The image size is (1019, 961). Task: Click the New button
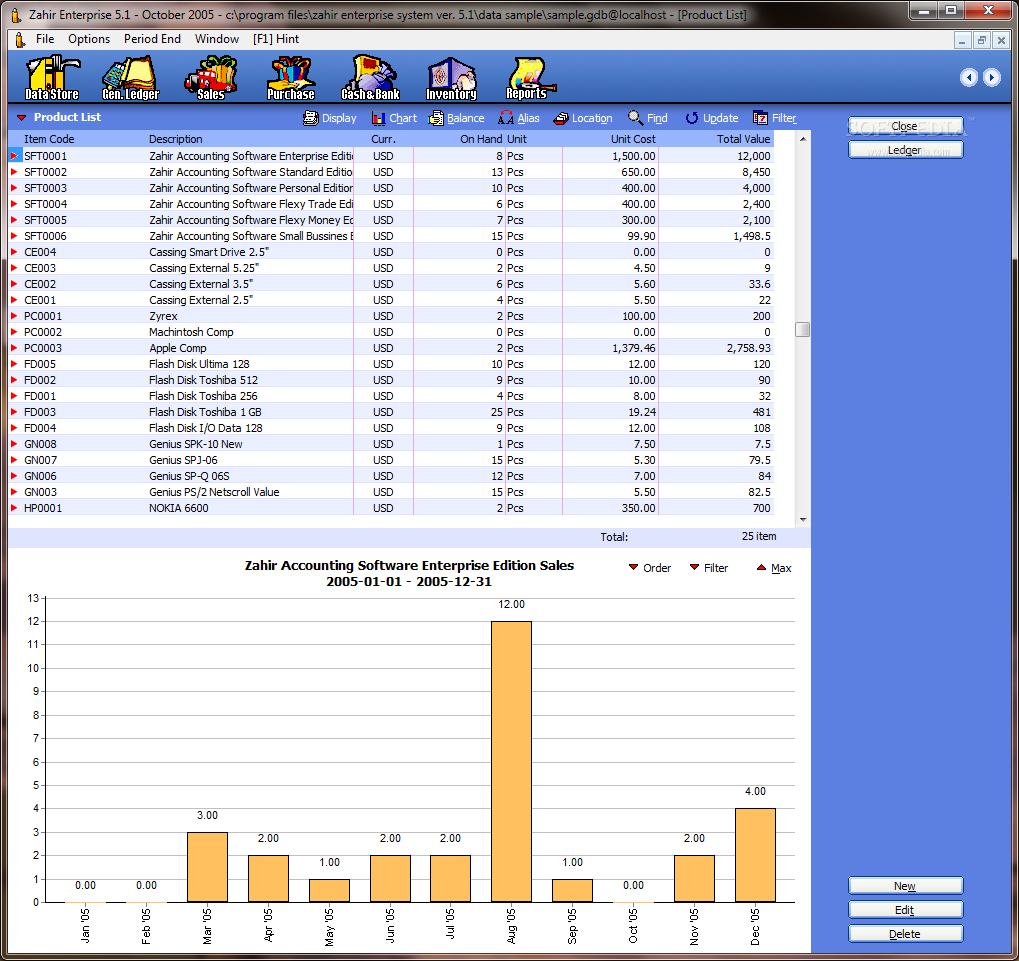click(905, 886)
